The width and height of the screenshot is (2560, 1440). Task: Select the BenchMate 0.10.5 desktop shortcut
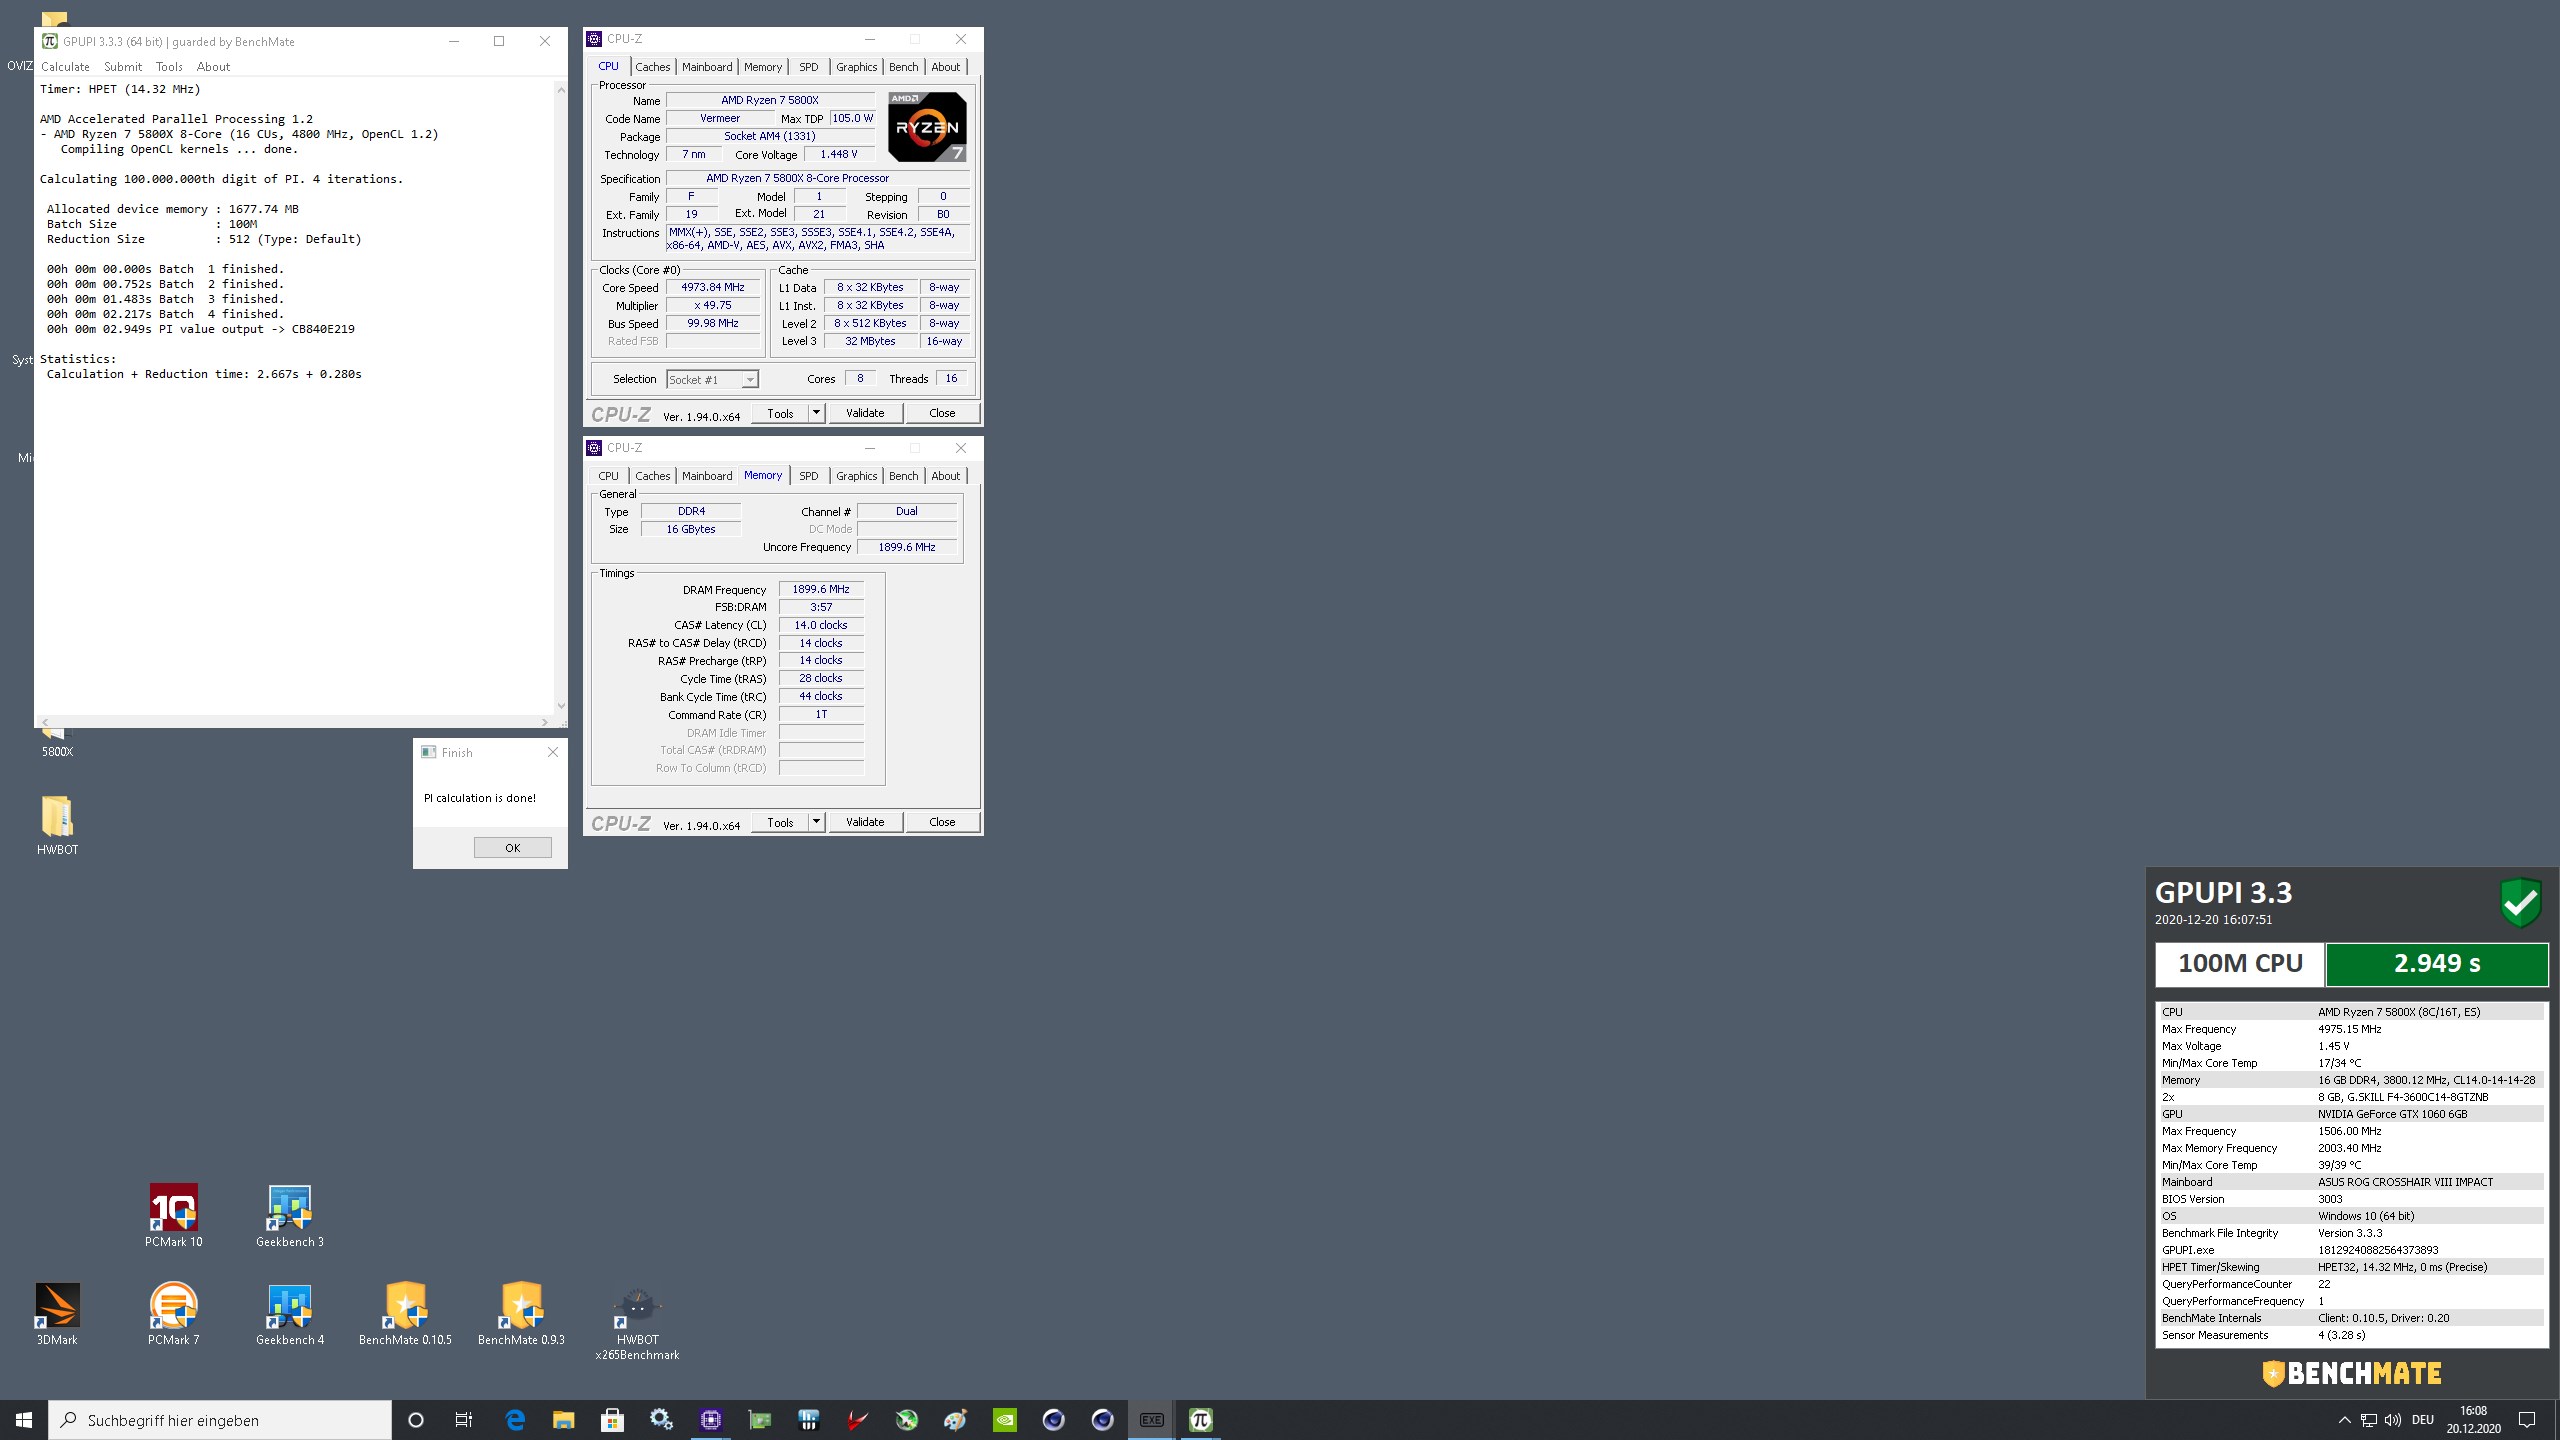pyautogui.click(x=405, y=1314)
